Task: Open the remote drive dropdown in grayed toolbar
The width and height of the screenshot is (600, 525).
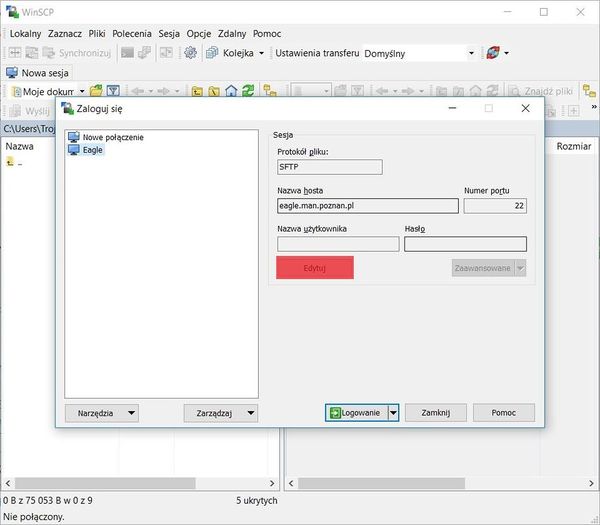Action: (326, 91)
